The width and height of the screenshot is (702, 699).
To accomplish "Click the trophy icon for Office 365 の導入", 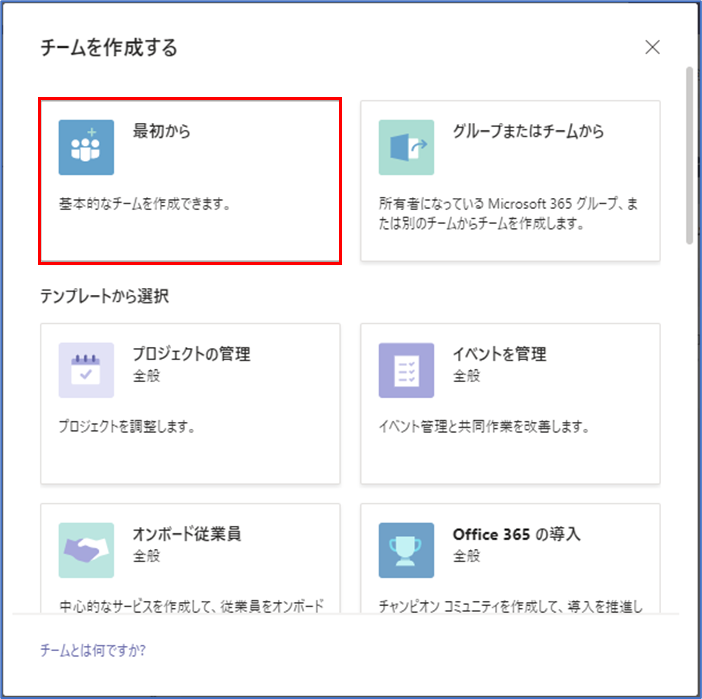I will [x=406, y=550].
